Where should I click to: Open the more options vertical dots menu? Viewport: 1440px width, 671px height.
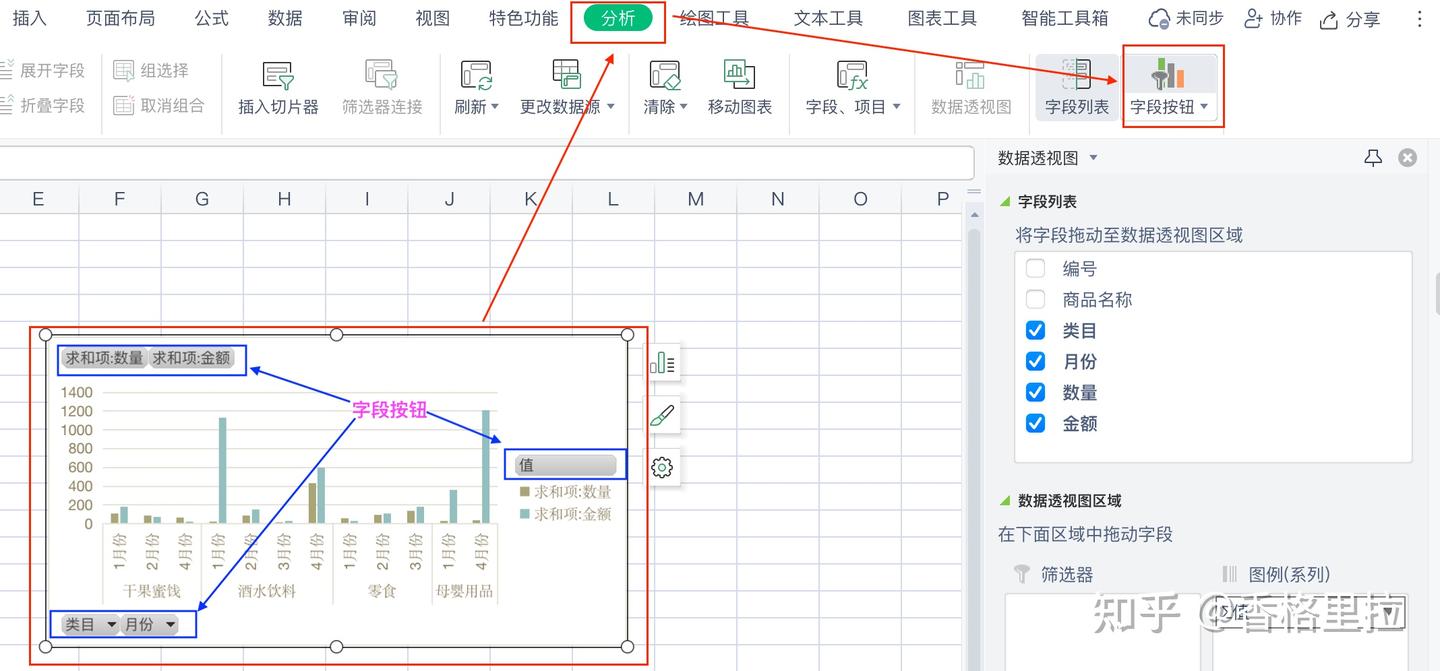pyautogui.click(x=1420, y=19)
